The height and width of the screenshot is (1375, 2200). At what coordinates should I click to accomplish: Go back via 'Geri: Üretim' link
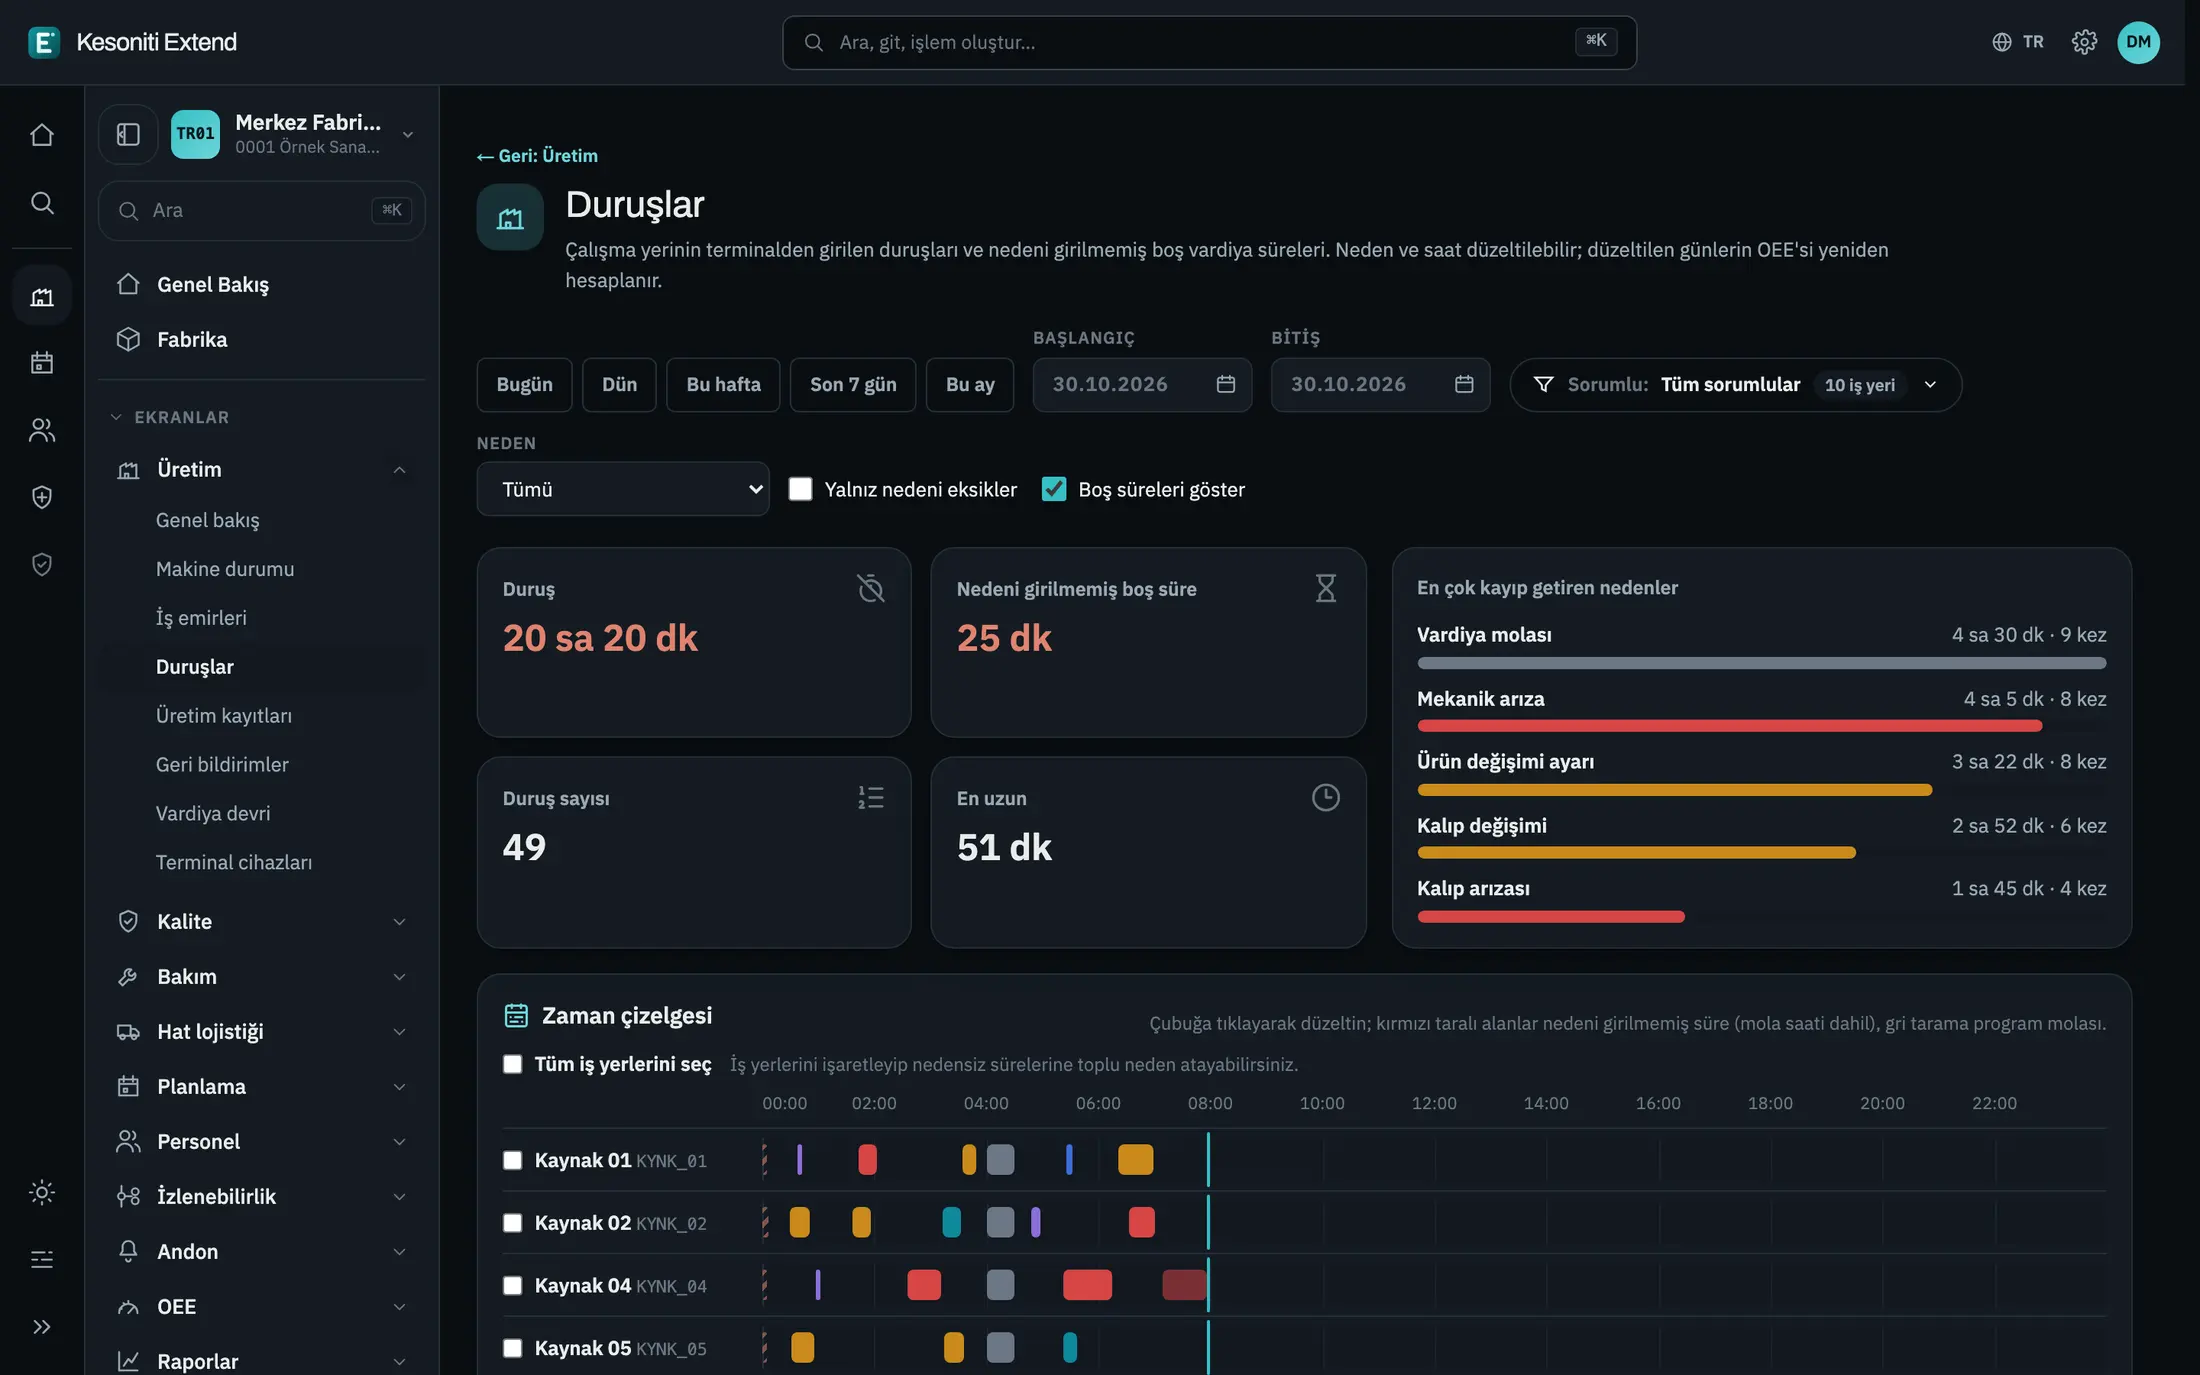[537, 156]
